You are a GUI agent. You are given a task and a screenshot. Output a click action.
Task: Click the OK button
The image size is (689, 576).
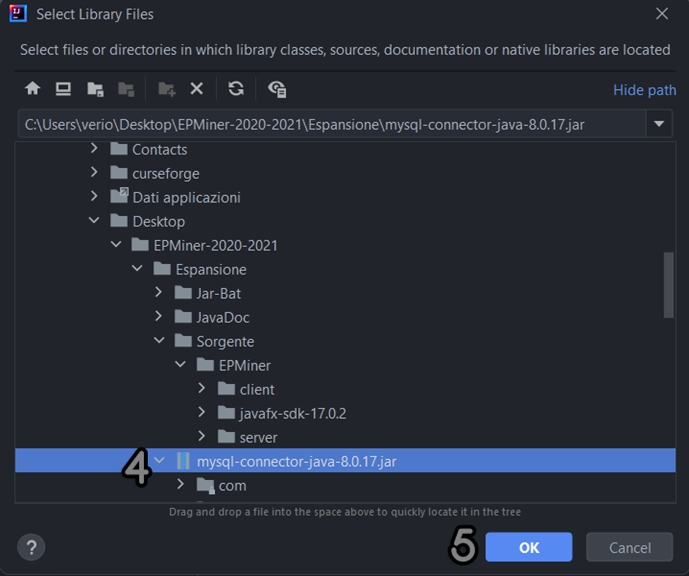(x=529, y=547)
